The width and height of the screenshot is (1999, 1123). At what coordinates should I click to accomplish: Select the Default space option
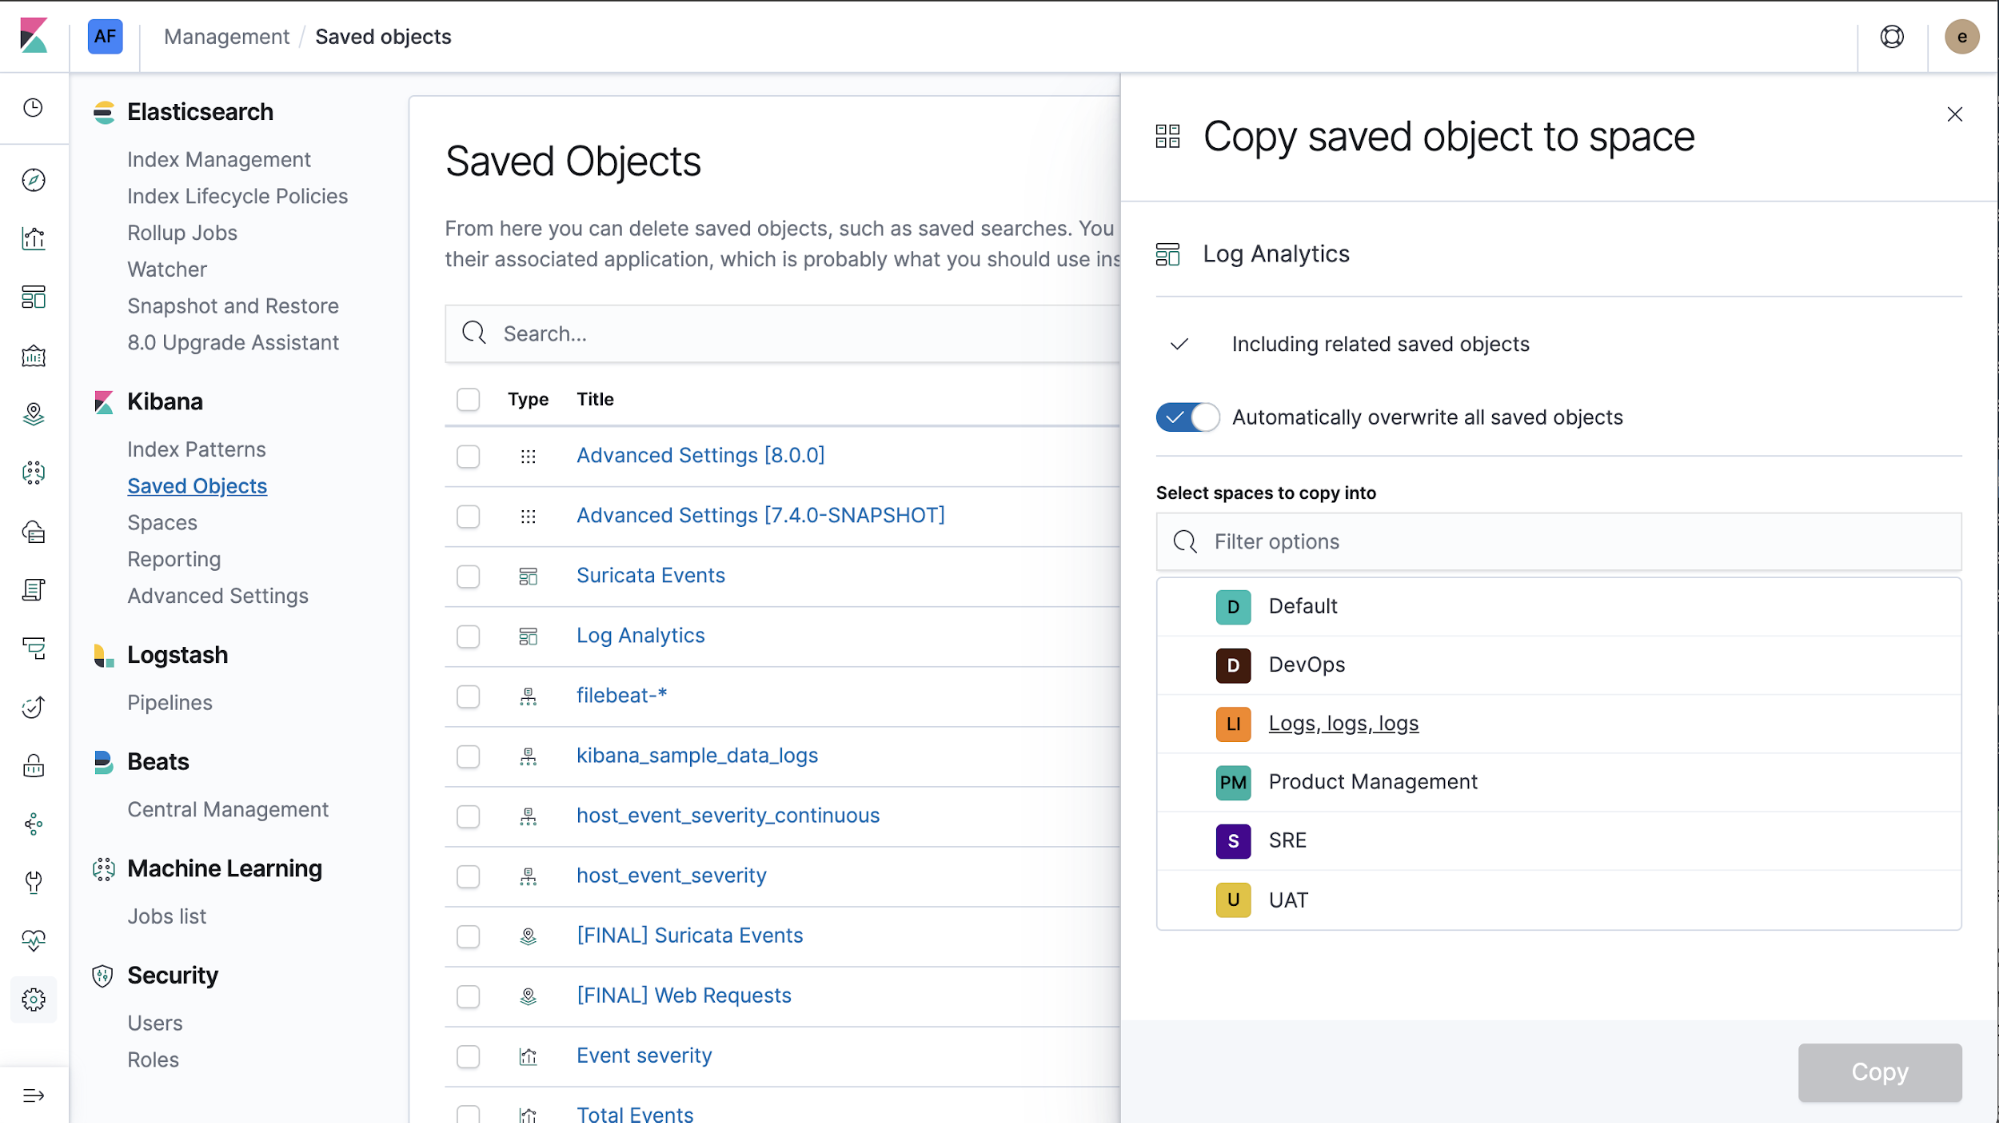pyautogui.click(x=1558, y=606)
